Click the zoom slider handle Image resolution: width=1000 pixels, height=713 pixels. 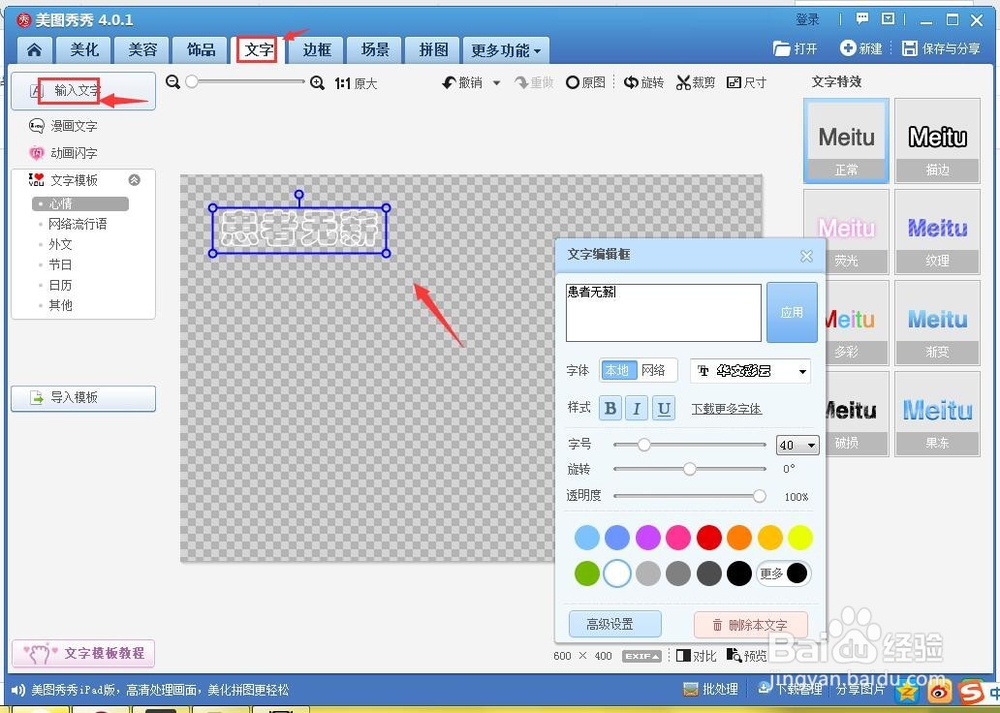point(191,82)
